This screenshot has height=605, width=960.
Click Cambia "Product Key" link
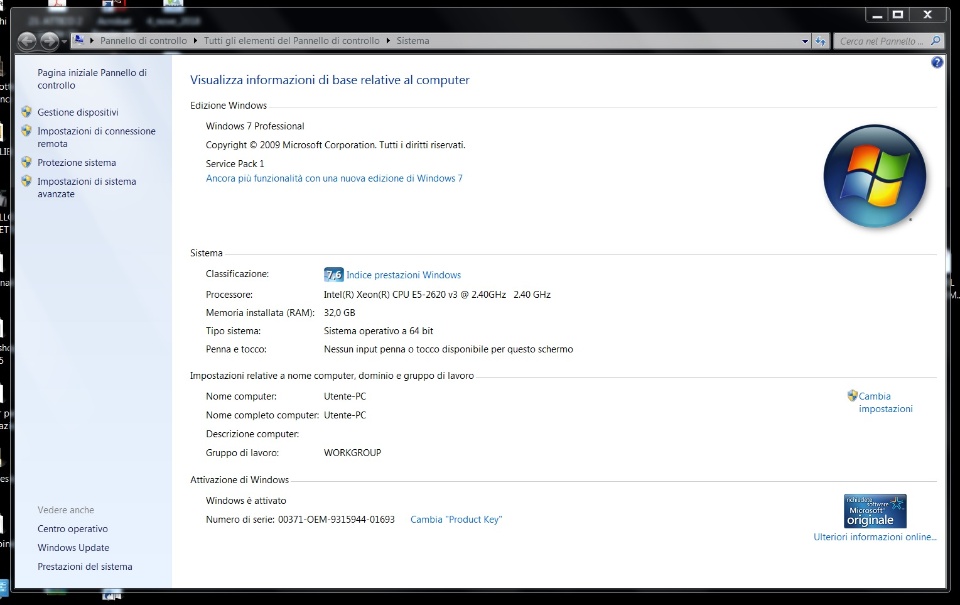click(x=456, y=519)
